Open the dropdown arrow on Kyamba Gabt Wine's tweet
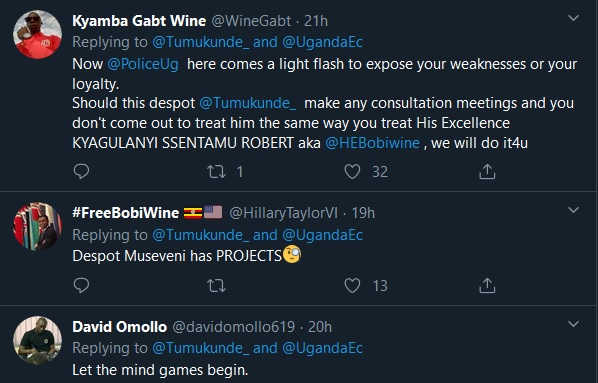 tap(574, 18)
